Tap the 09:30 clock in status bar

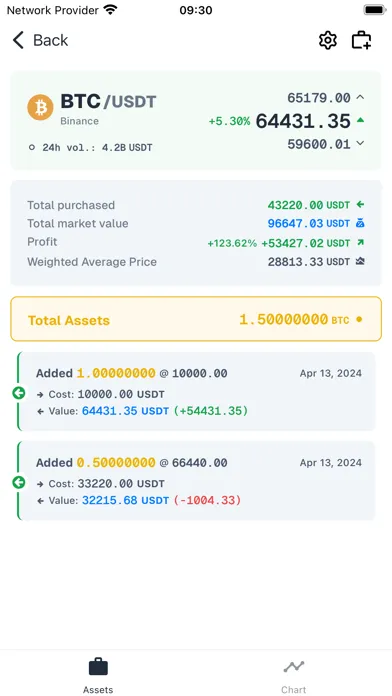point(196,10)
